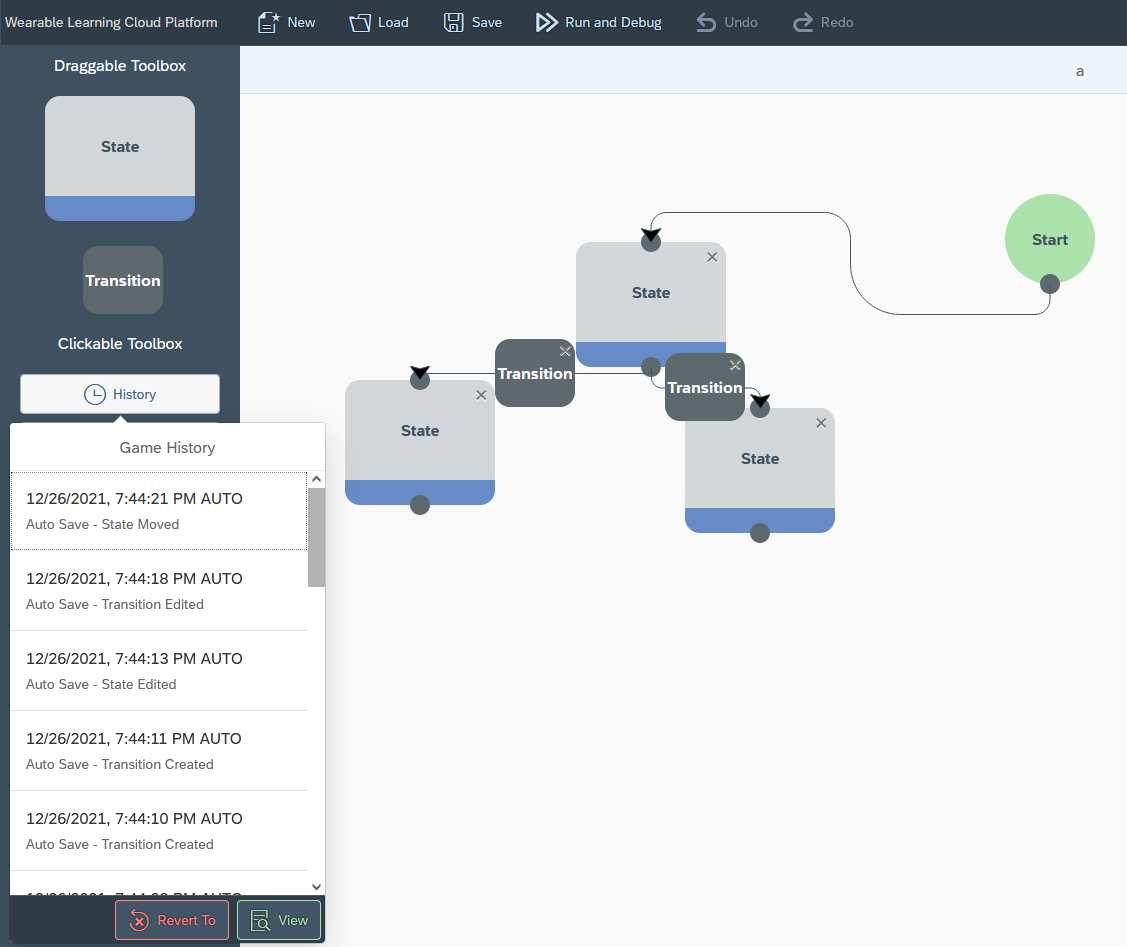Click the Game History scrollbar thumb
The width and height of the screenshot is (1127, 947).
click(x=316, y=536)
